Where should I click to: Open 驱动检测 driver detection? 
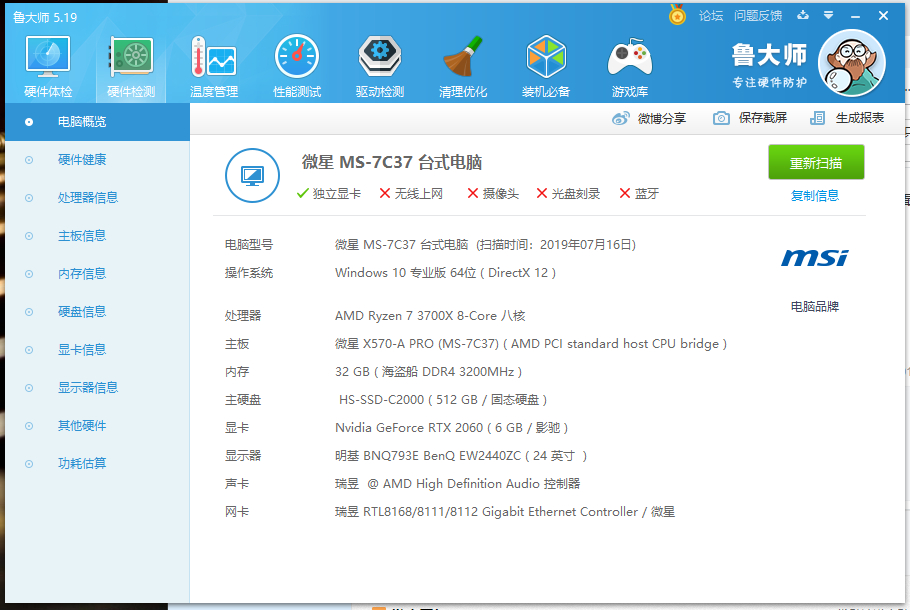380,67
